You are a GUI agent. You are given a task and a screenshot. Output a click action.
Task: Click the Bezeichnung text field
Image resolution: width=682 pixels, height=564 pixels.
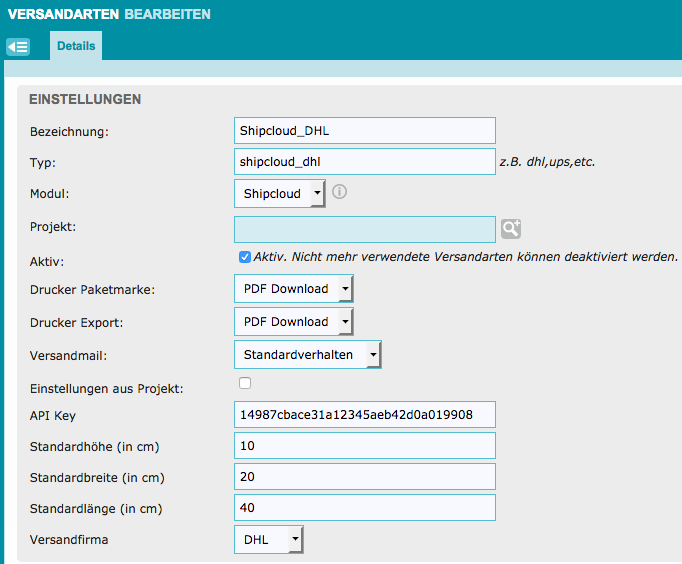point(364,130)
